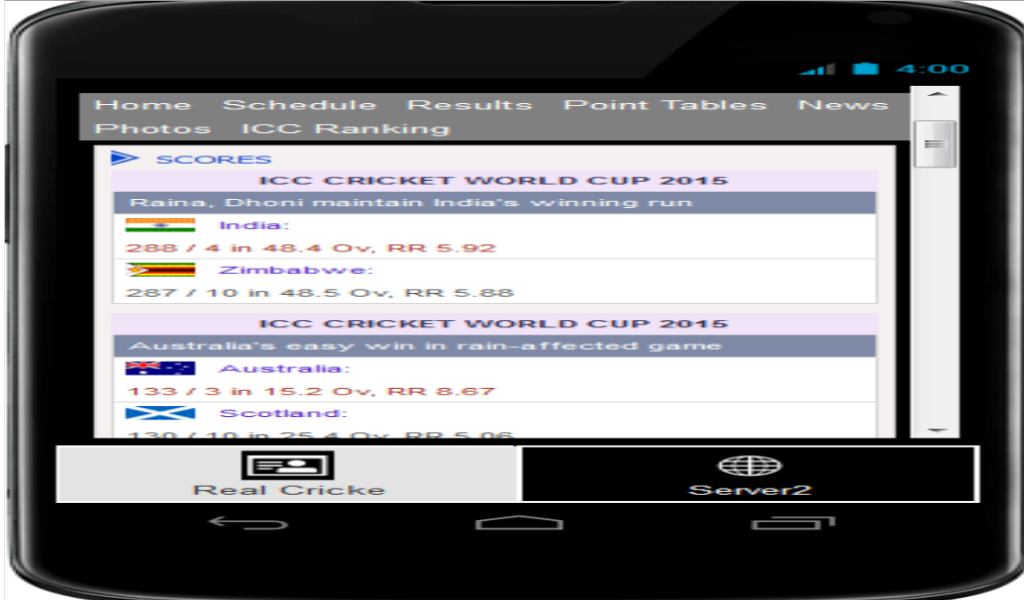
Task: Open Point Tables
Action: [x=665, y=105]
